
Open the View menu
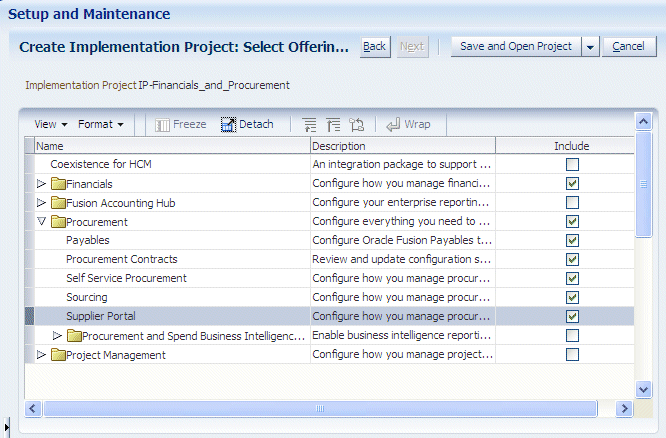pyautogui.click(x=51, y=124)
